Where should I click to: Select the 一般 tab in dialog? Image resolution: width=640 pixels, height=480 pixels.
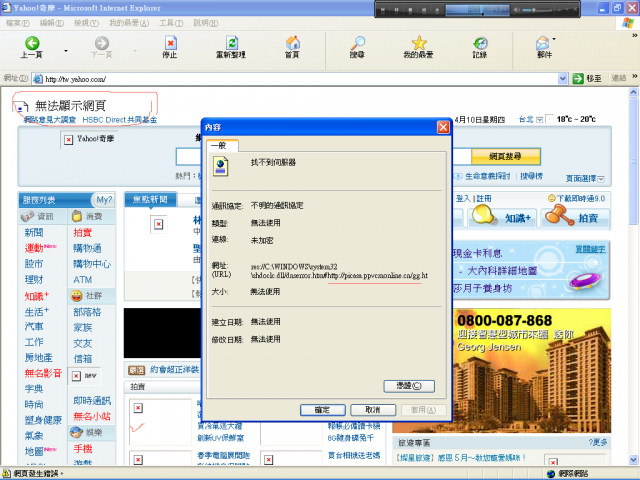[222, 145]
